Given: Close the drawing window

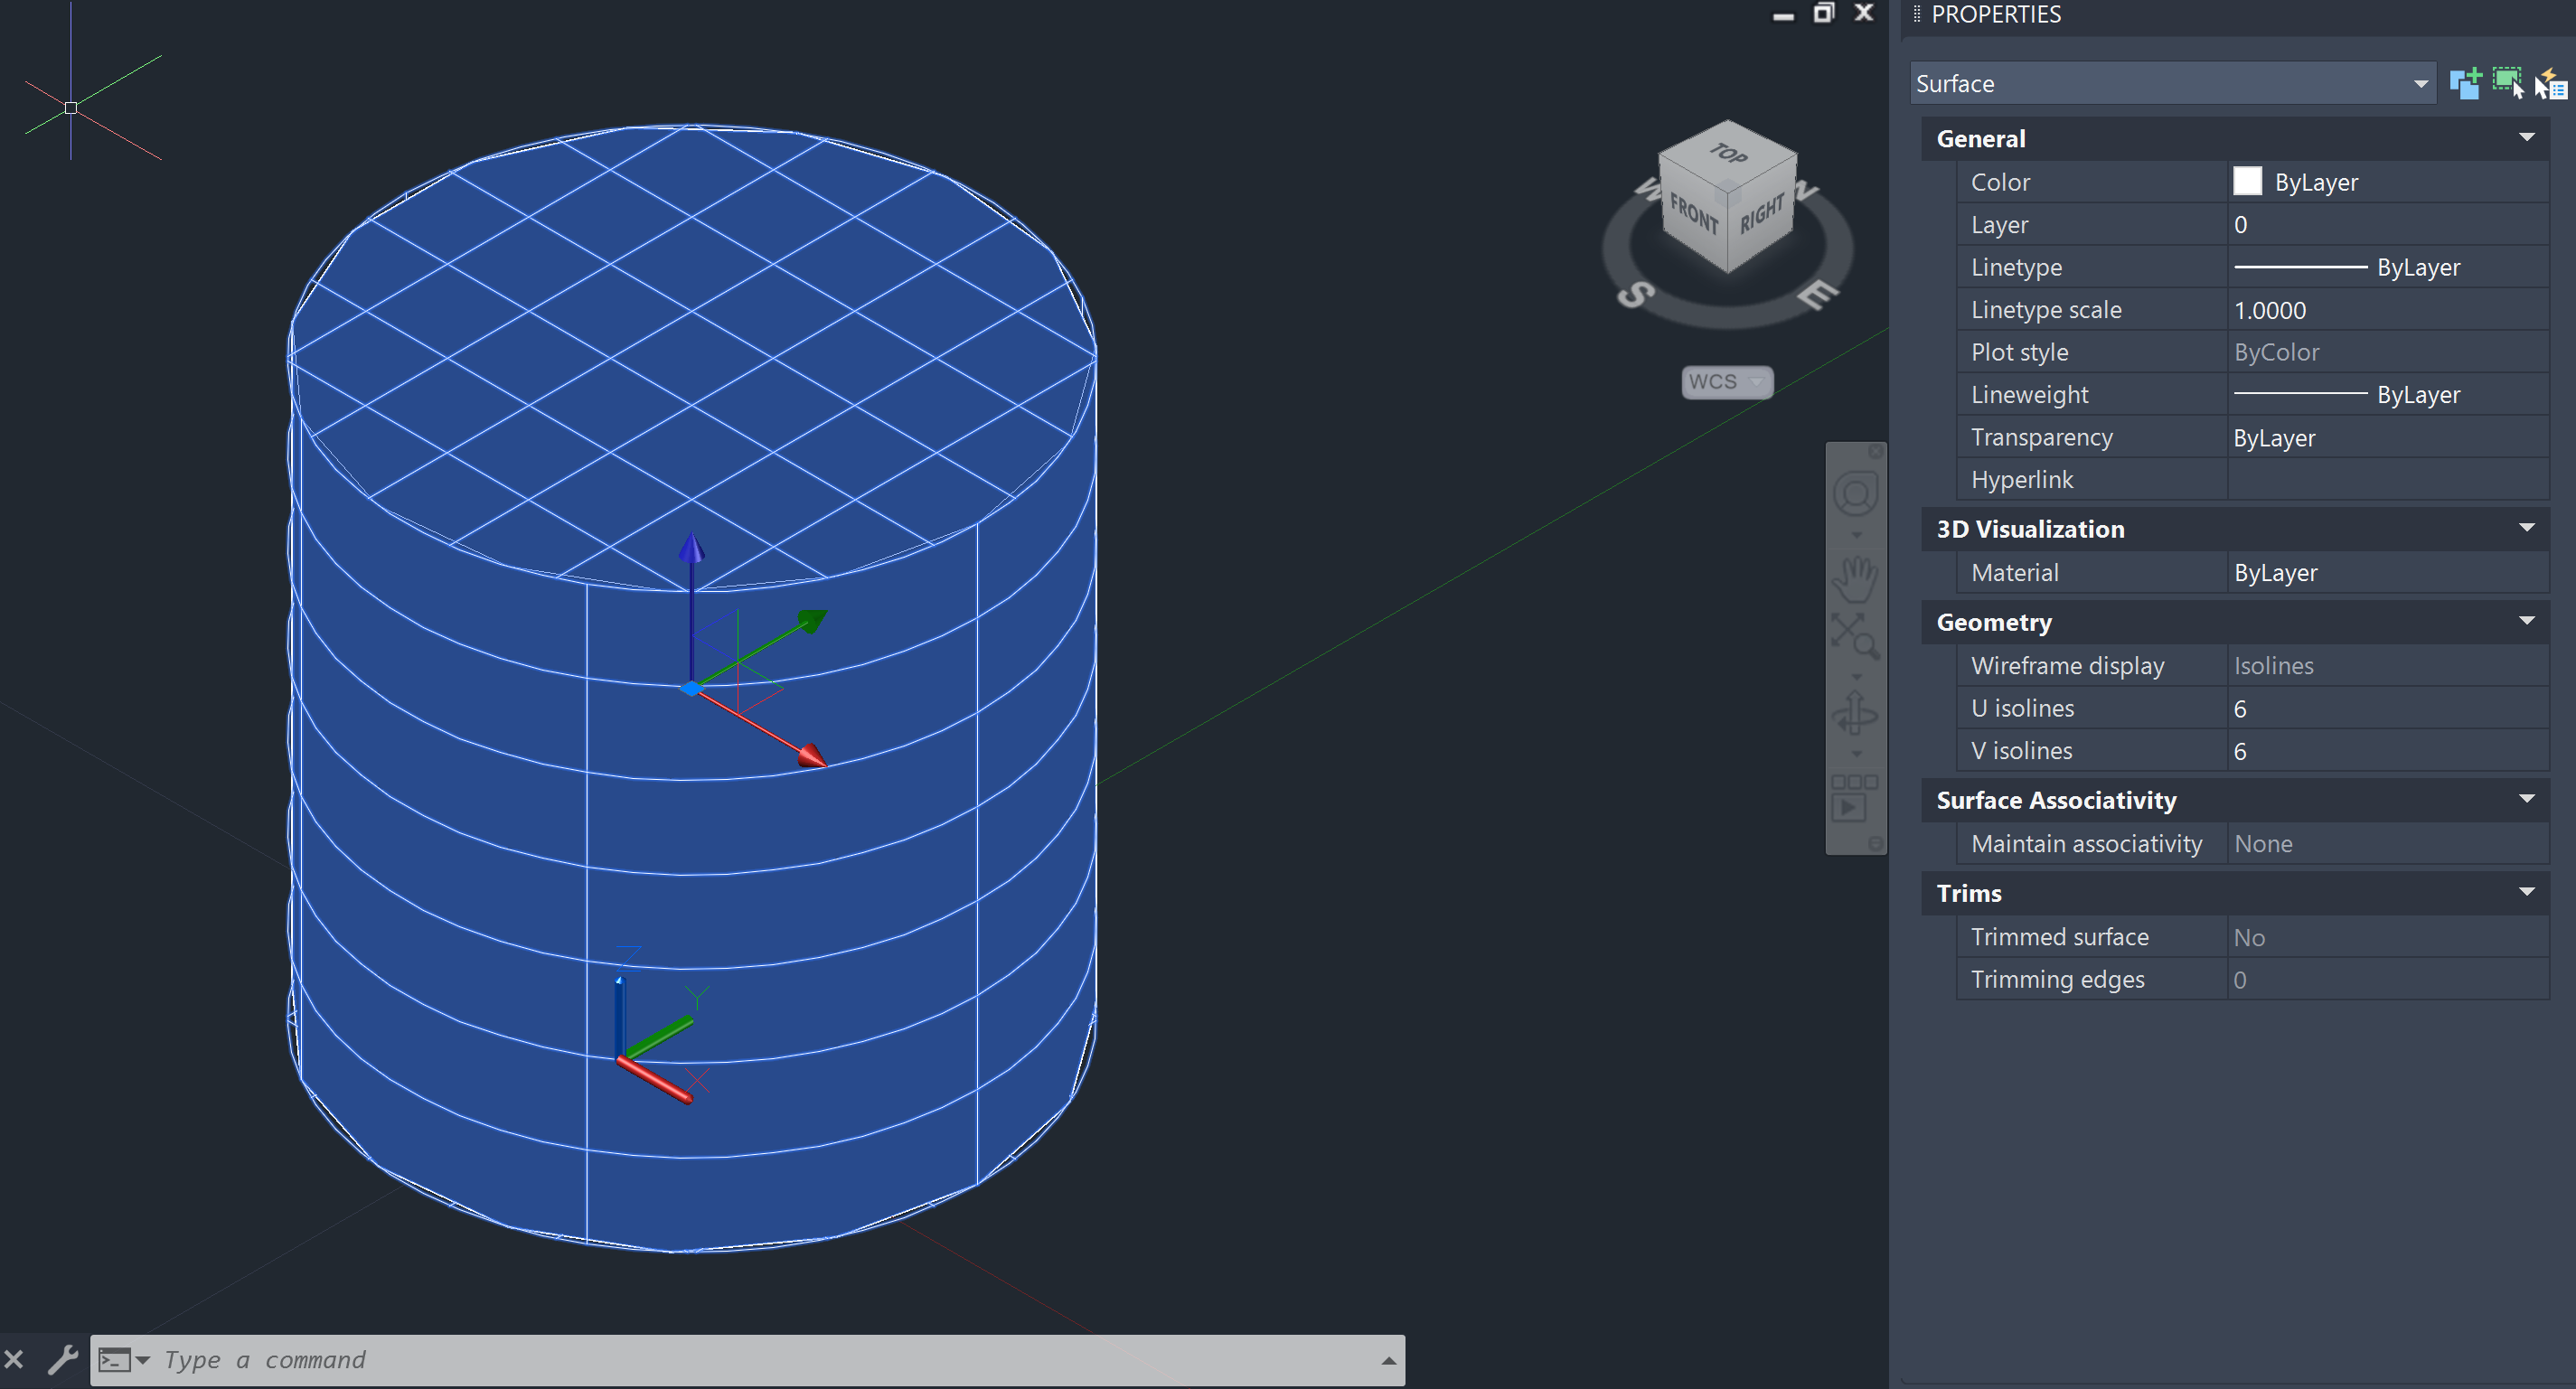Looking at the screenshot, I should point(1864,12).
